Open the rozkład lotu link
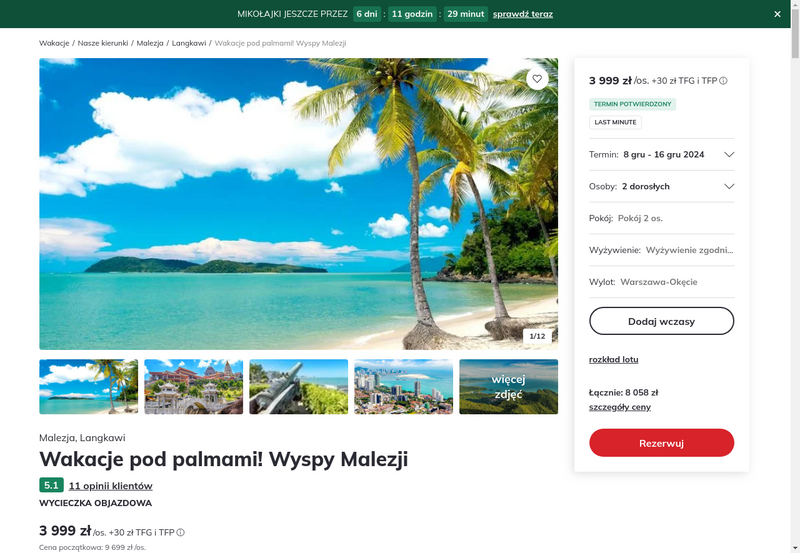Screen dimensions: 800x553 613,359
